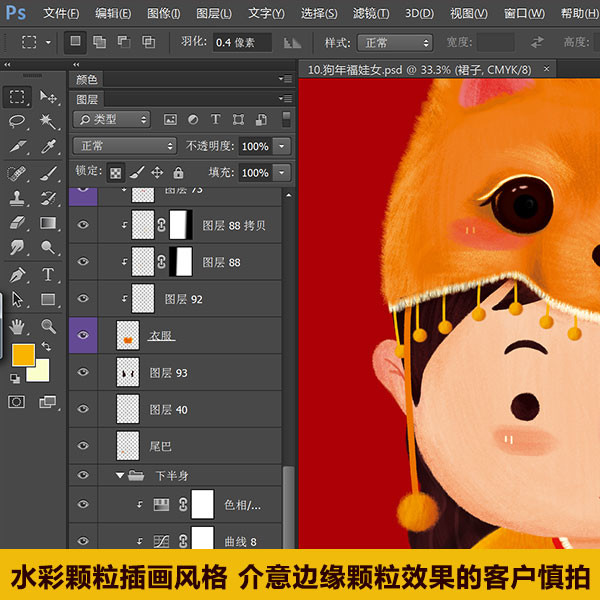Reset default foreground and background colors

pyautogui.click(x=15, y=379)
